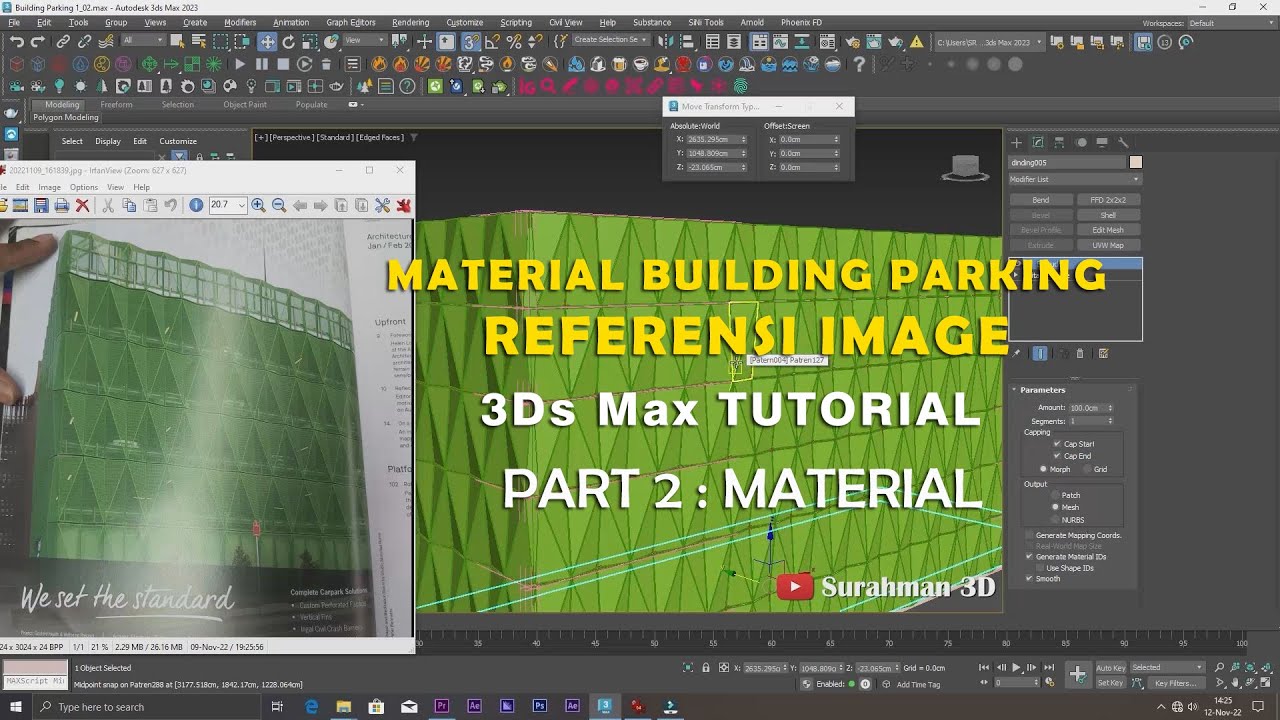Toggle the Angle Snap button
Viewport: 1280px width, 720px height.
tap(493, 42)
